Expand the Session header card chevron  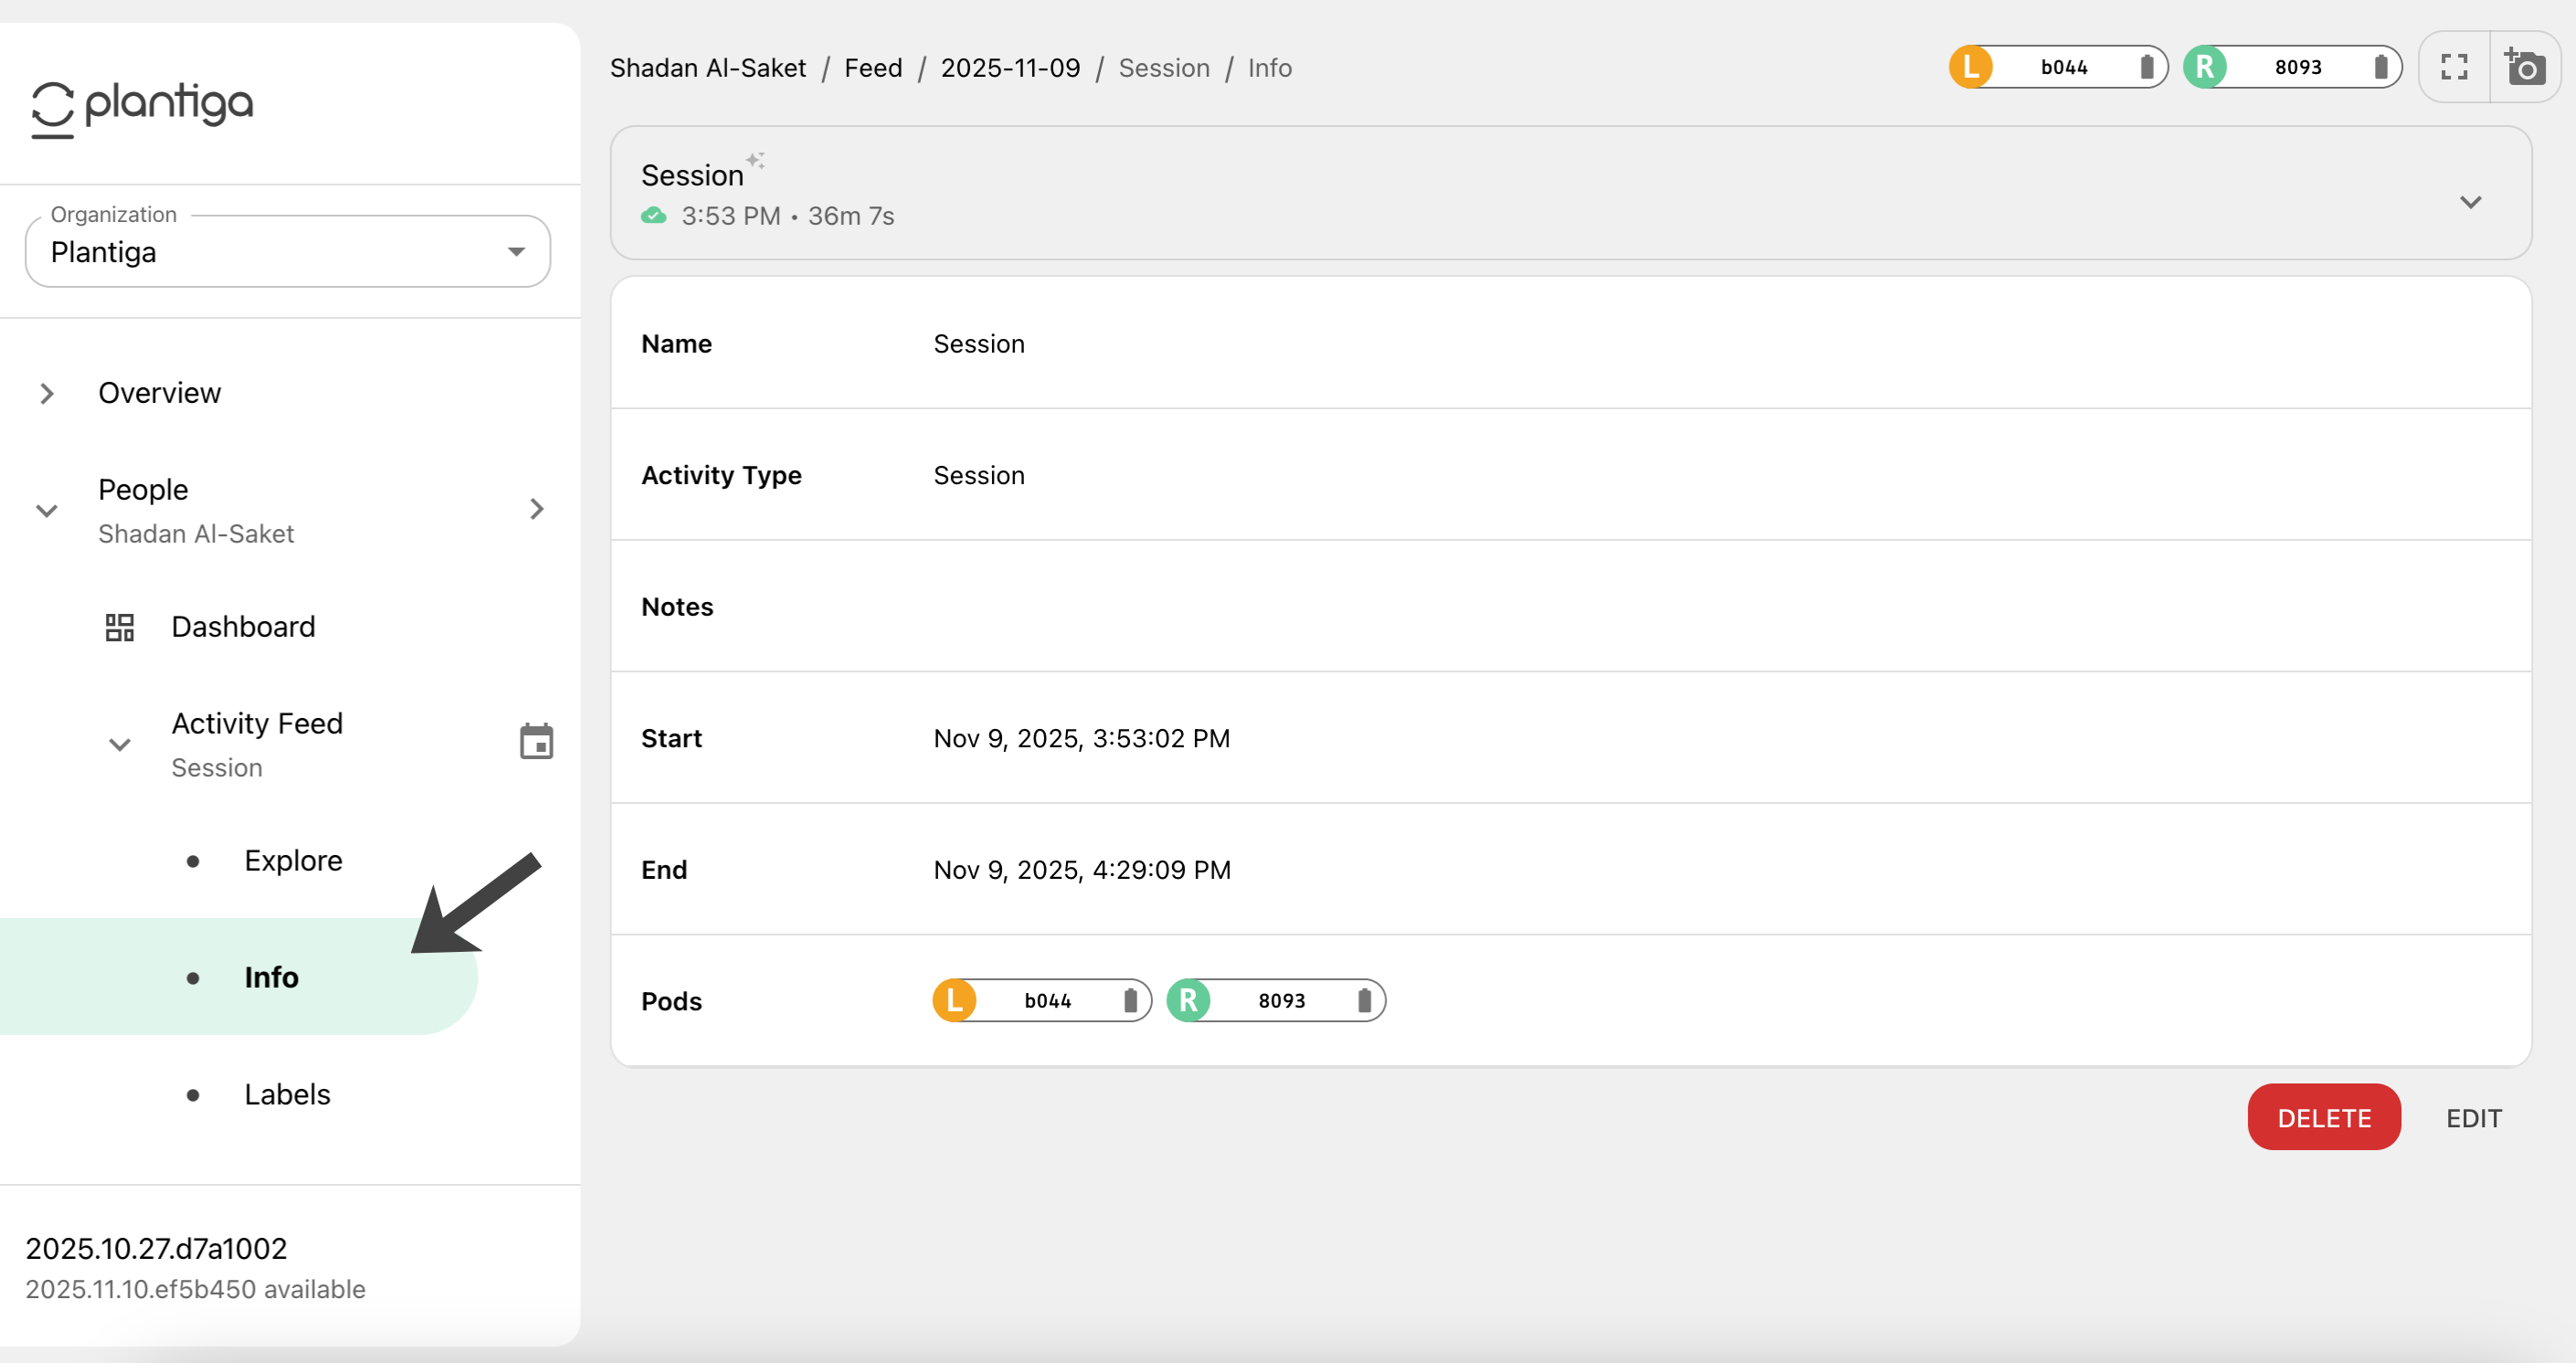pyautogui.click(x=2470, y=202)
